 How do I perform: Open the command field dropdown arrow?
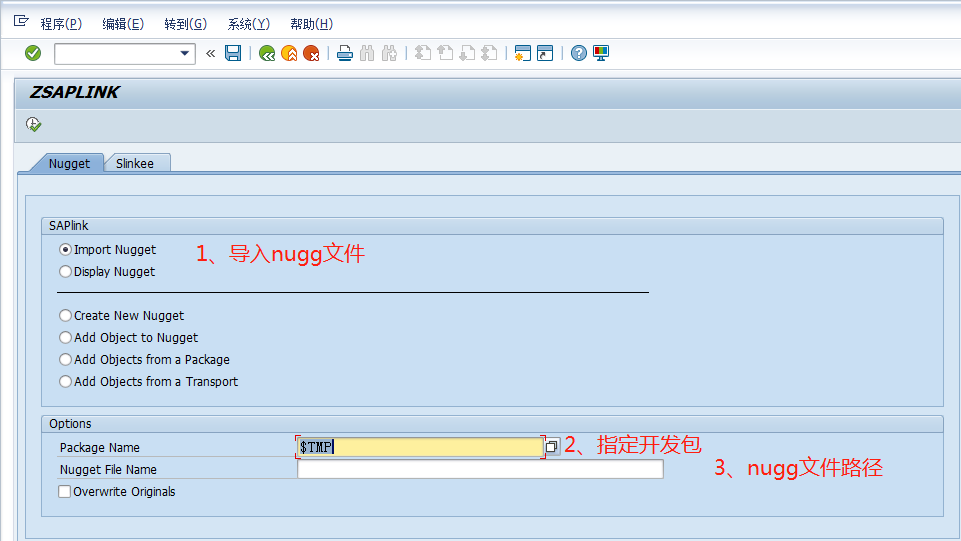pos(184,53)
